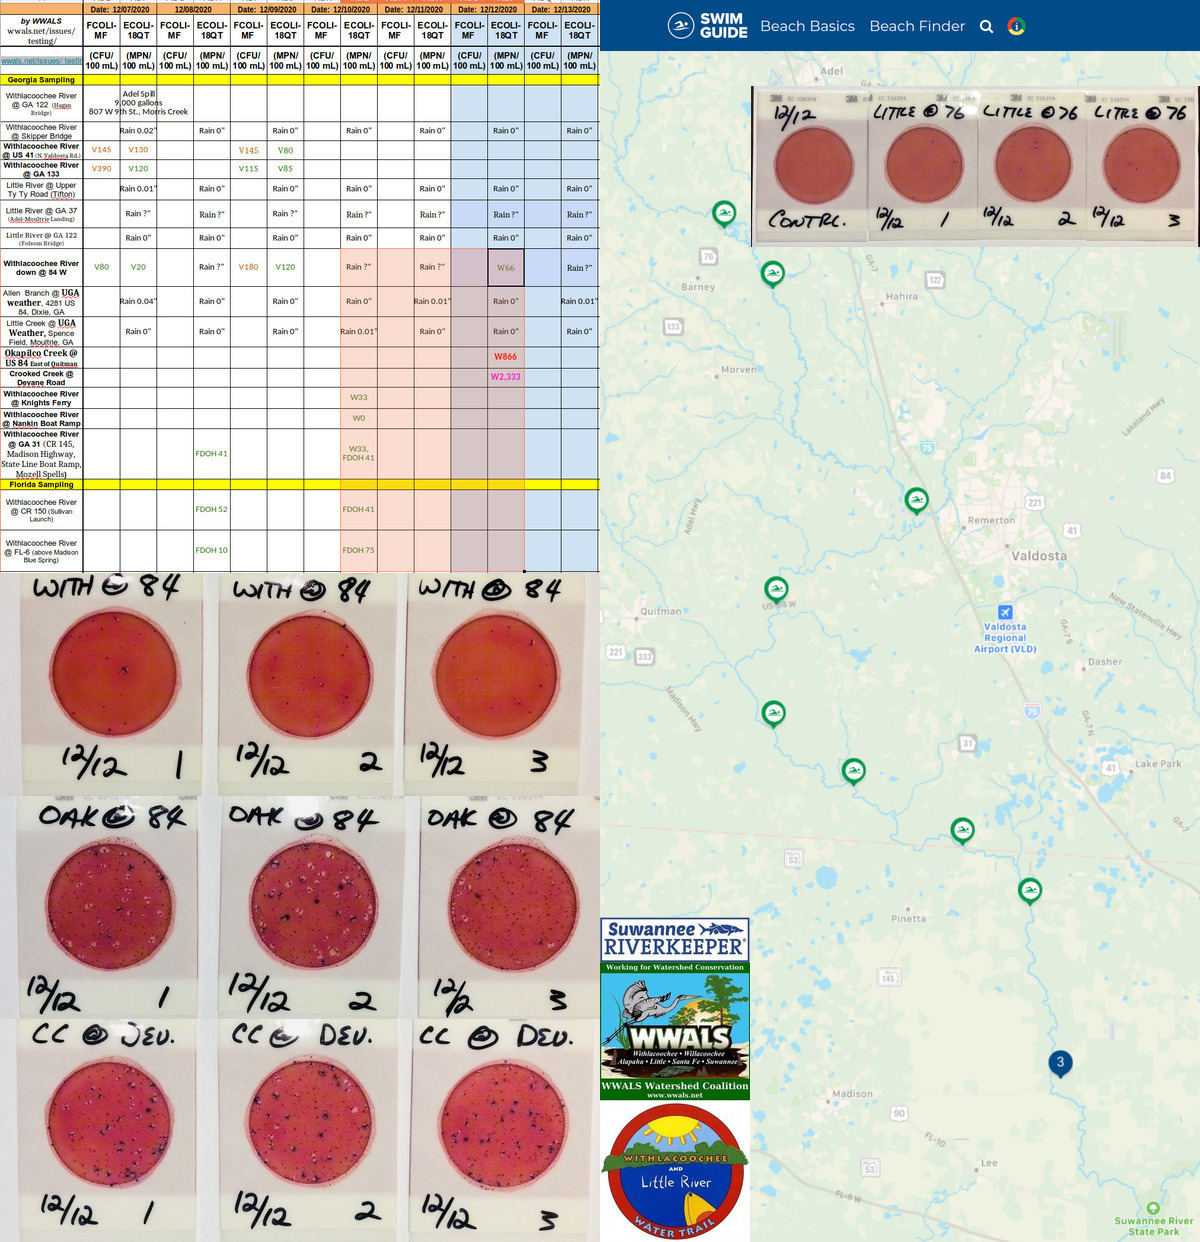This screenshot has height=1242, width=1200.
Task: Select the W33 cell for Knights Ferry
Action: tap(359, 397)
